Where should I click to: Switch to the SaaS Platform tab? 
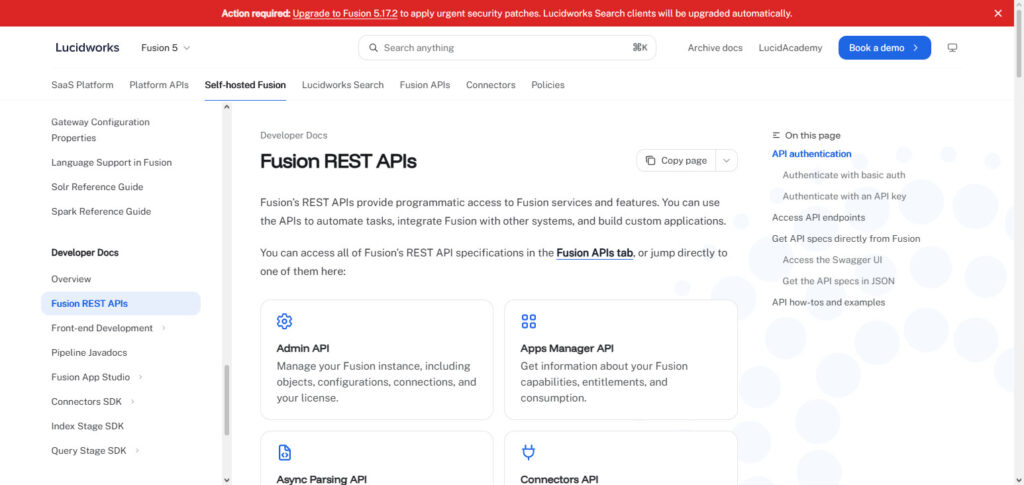click(82, 85)
